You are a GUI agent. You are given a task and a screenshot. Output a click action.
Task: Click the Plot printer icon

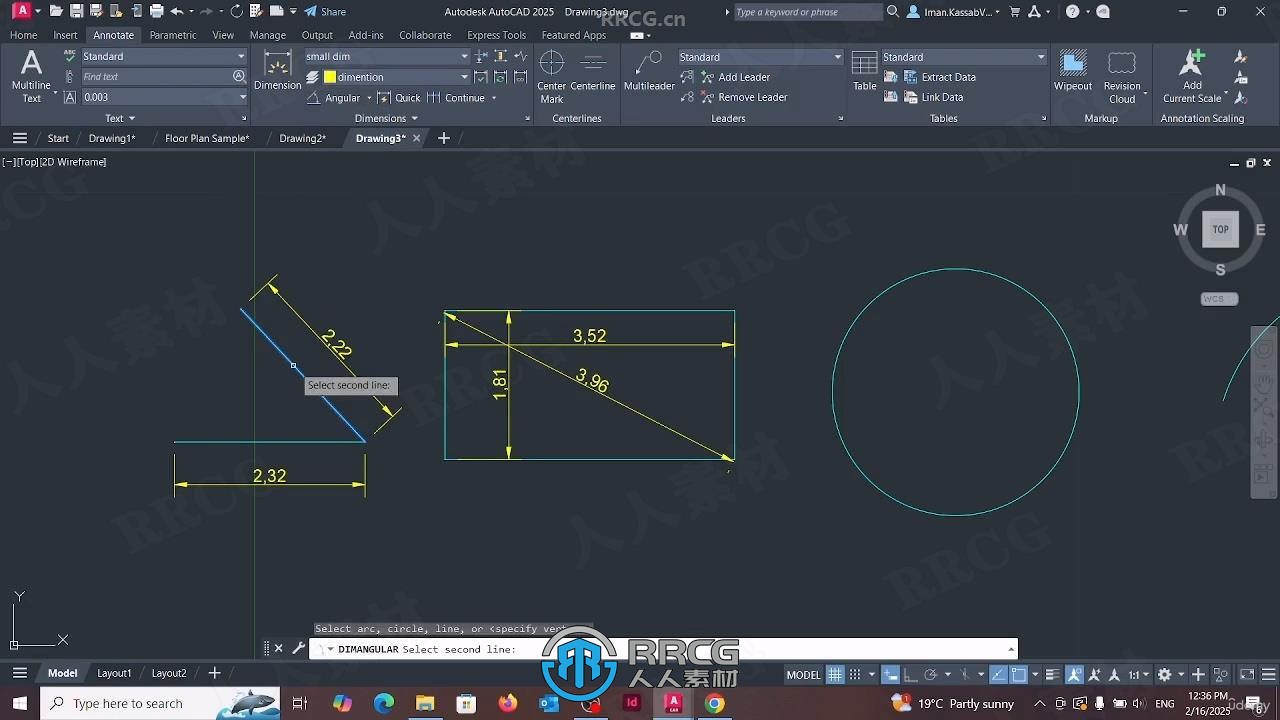coord(156,11)
